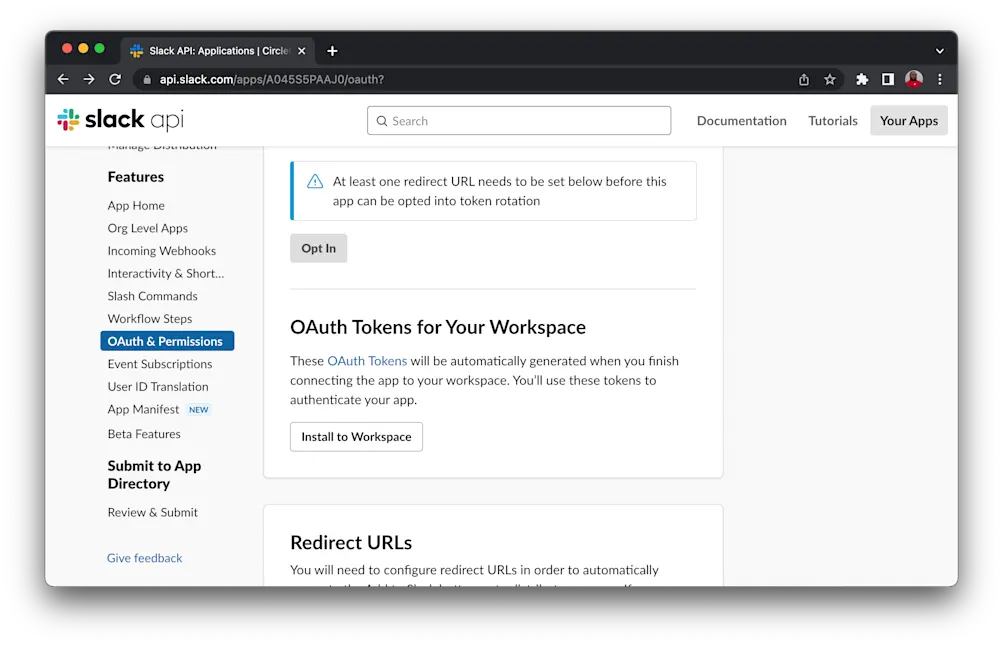Click Give feedback

[144, 558]
